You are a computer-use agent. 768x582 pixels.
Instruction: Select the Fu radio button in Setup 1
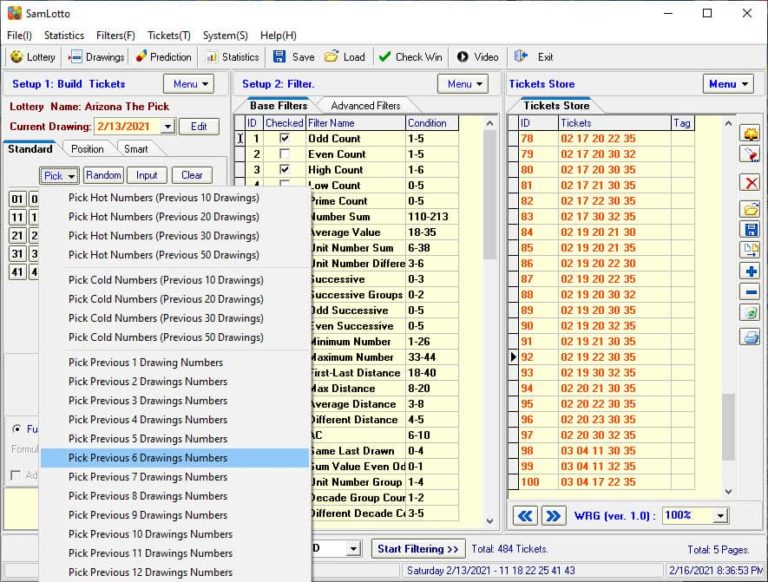(x=17, y=429)
